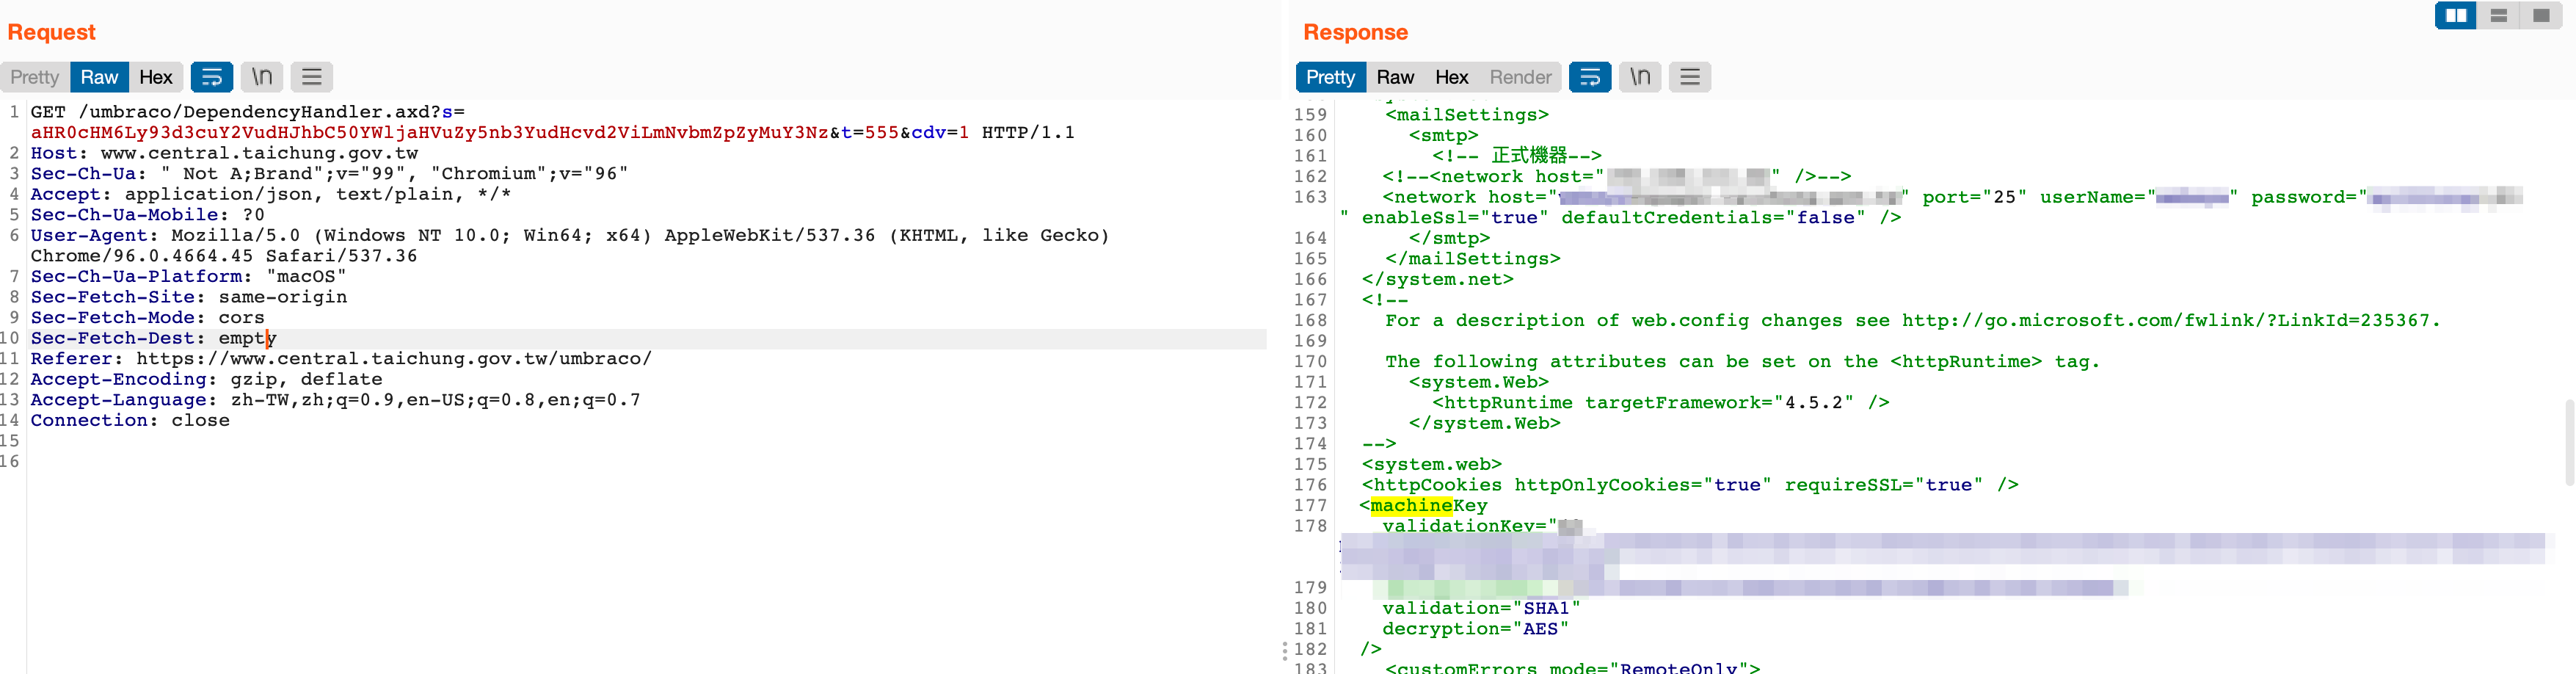Toggle non-printable characters (\n) in Response panel

(1640, 77)
